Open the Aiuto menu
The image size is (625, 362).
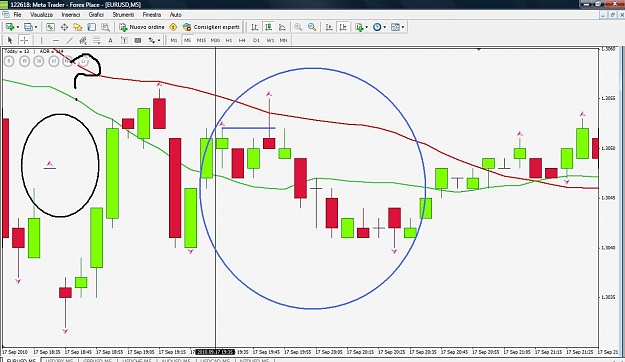click(175, 15)
